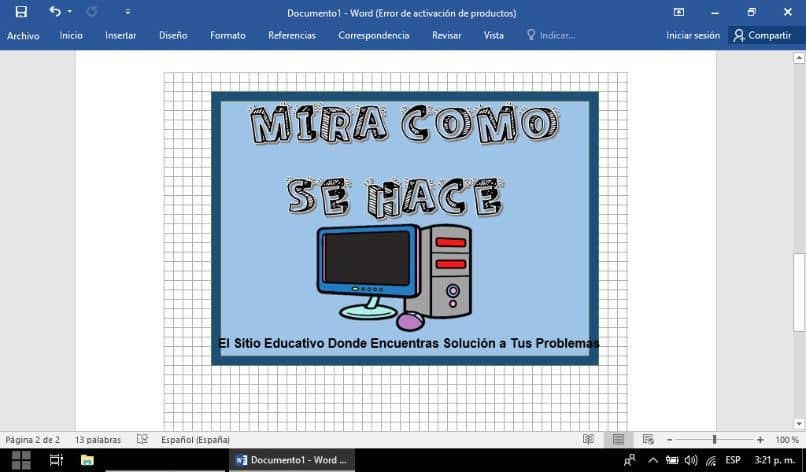
Task: Click the vertical scrollbar down arrow
Action: [x=799, y=425]
